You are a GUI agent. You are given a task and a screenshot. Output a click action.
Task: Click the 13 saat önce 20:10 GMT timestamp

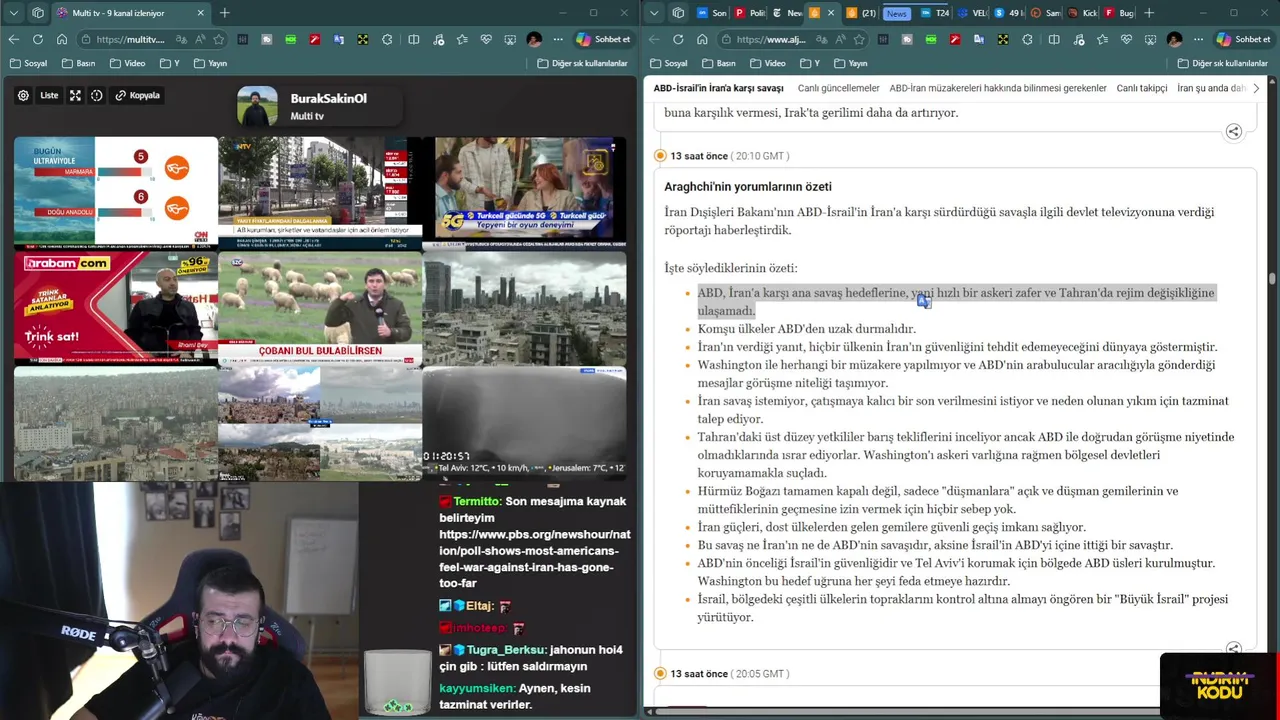coord(730,156)
